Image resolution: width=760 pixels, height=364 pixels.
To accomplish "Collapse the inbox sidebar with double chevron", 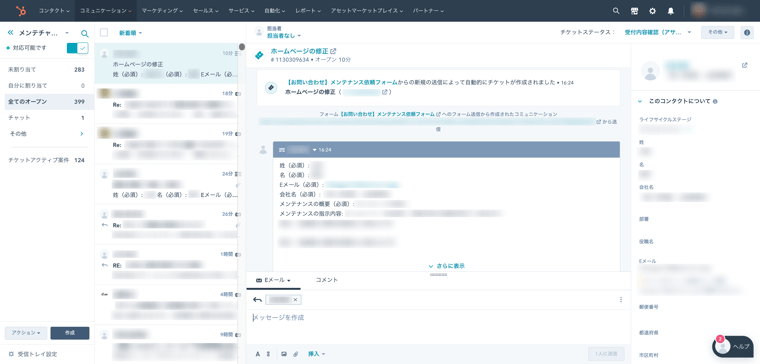I will (x=11, y=33).
